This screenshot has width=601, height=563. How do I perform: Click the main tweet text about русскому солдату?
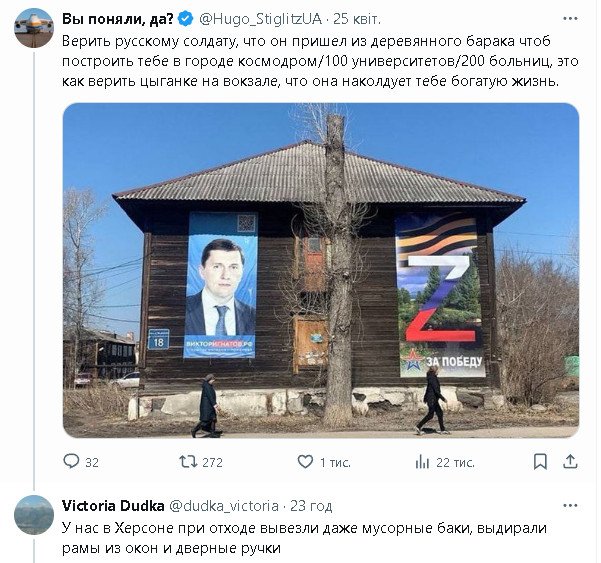coord(320,61)
